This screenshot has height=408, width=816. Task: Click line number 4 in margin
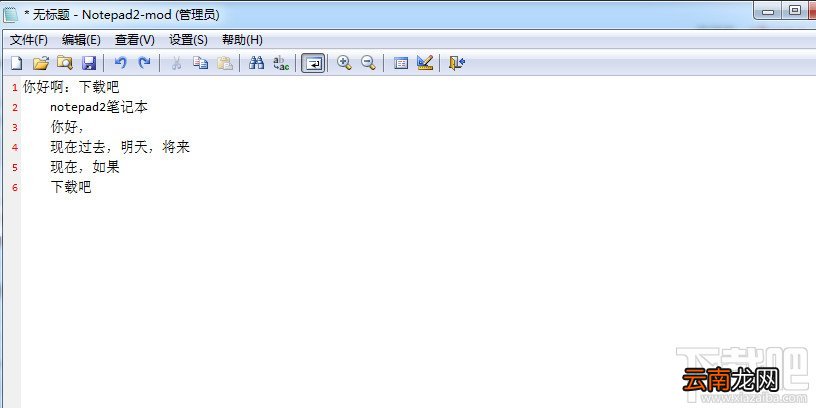pos(15,148)
